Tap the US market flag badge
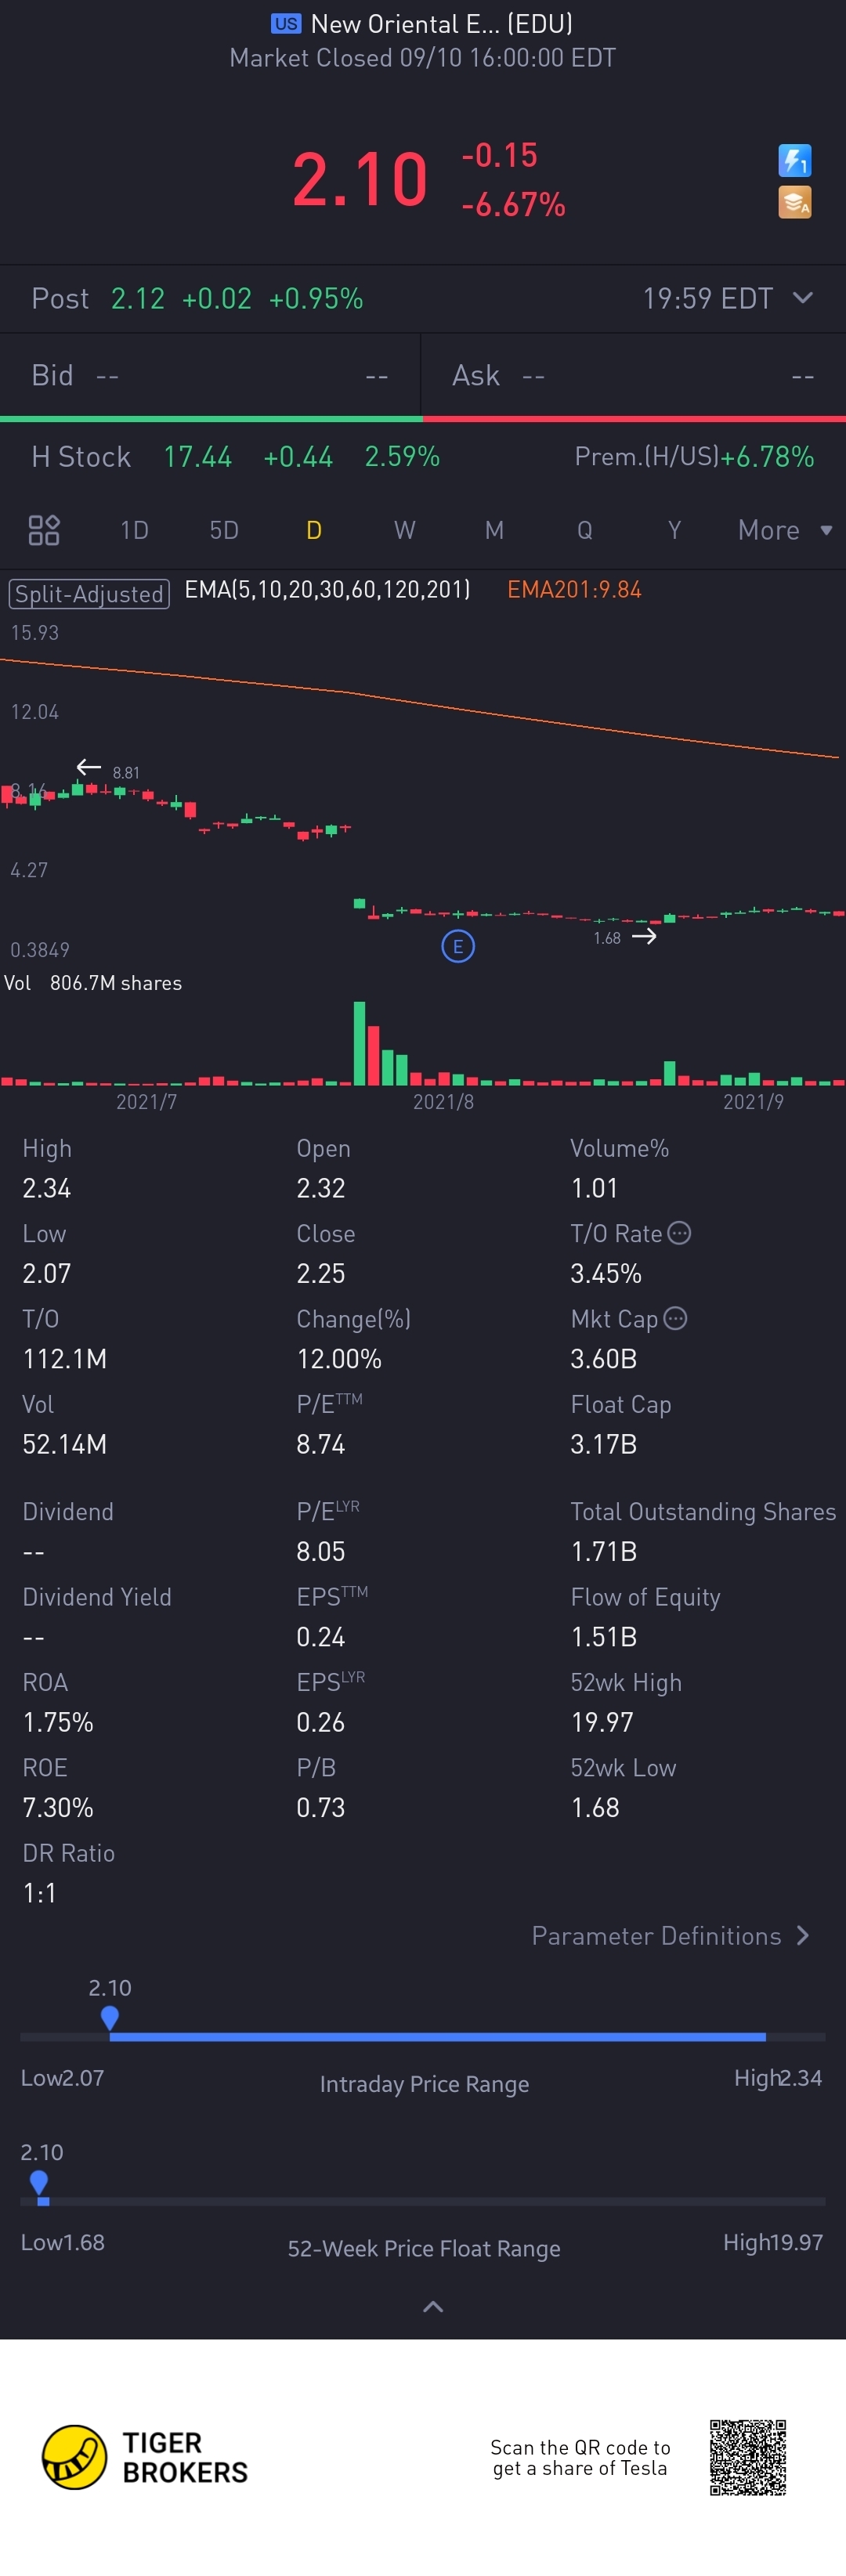Viewport: 846px width, 2576px height. click(286, 23)
